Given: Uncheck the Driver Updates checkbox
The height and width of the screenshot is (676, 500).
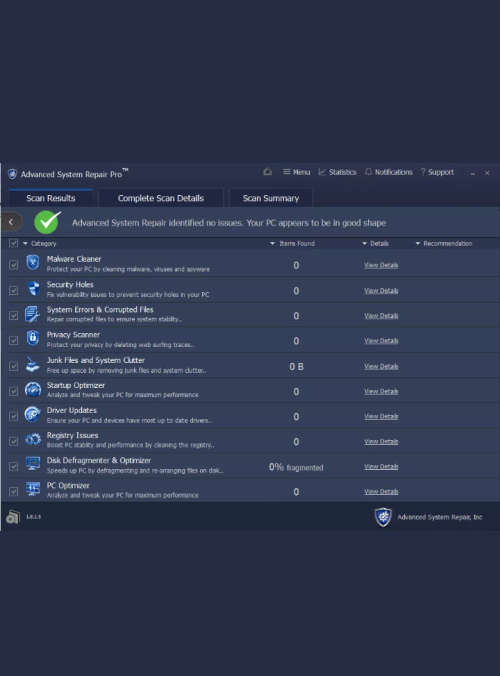Looking at the screenshot, I should click(x=13, y=416).
